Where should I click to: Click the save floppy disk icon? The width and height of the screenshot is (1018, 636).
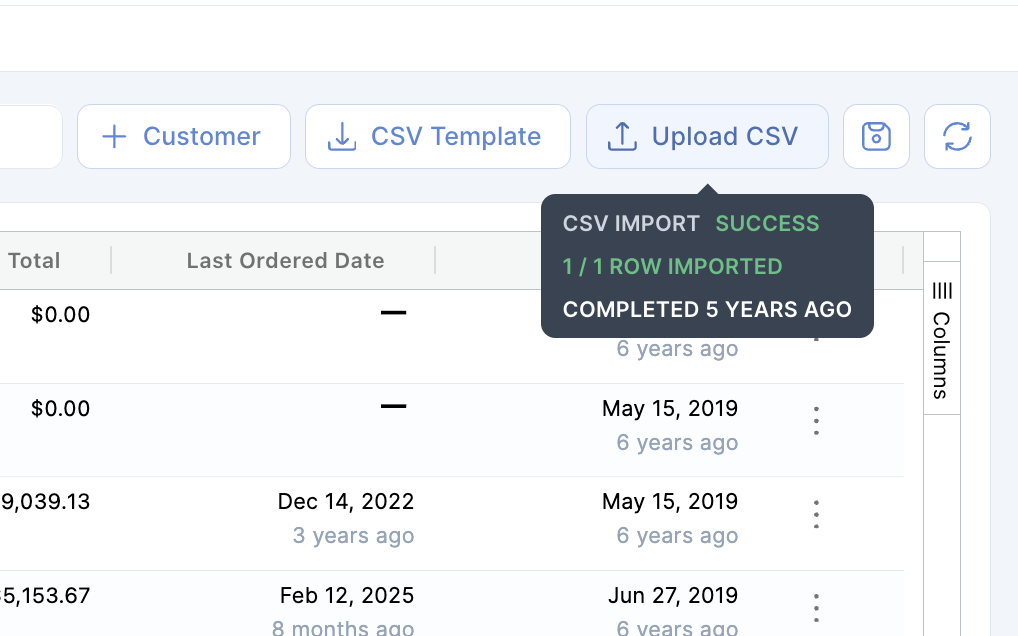(876, 137)
